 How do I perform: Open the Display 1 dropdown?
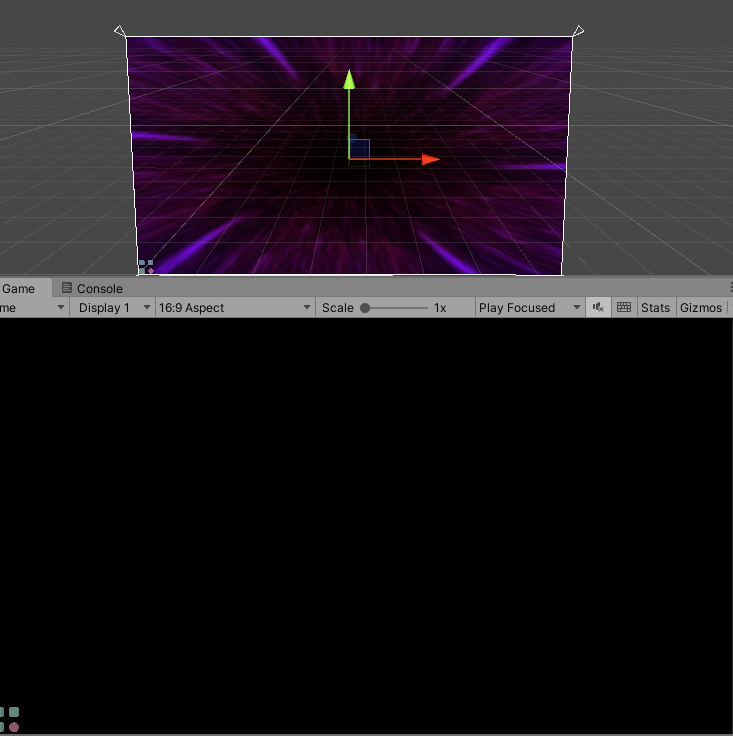[113, 308]
